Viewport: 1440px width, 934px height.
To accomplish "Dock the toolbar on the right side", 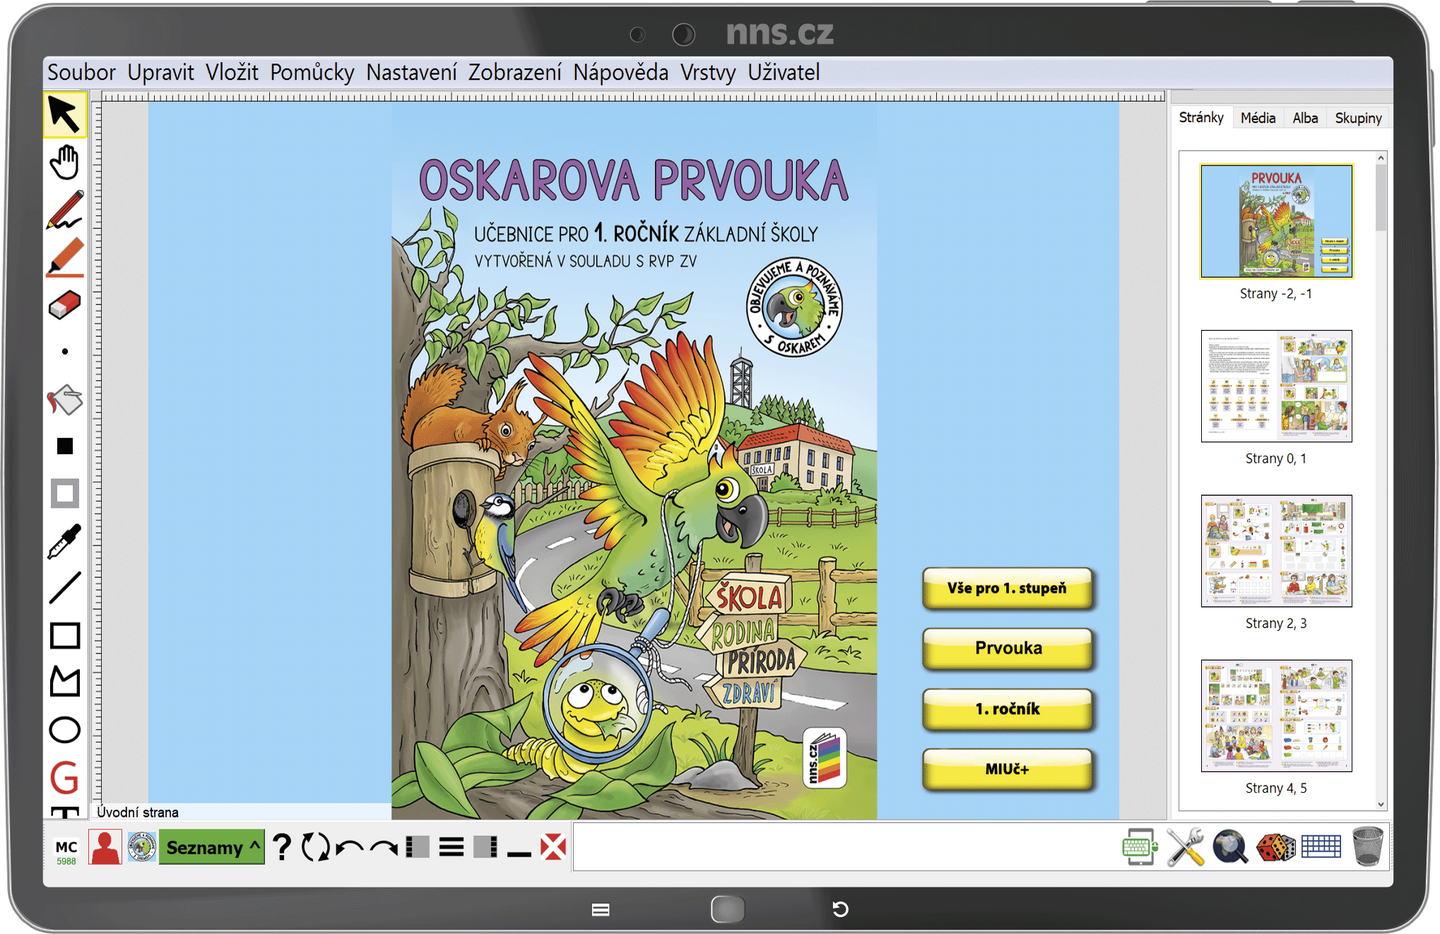I will click(x=485, y=847).
